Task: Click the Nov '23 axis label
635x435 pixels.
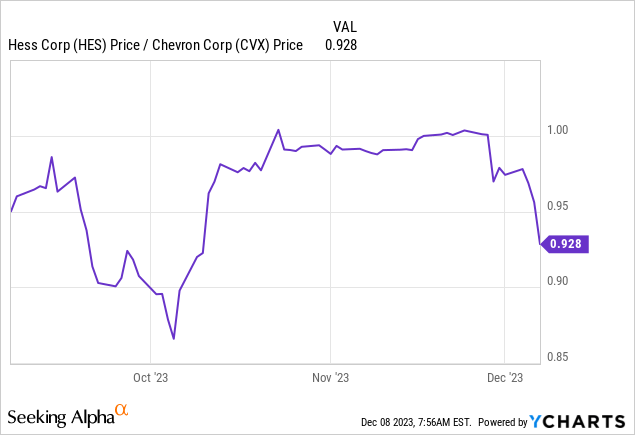Action: click(330, 377)
